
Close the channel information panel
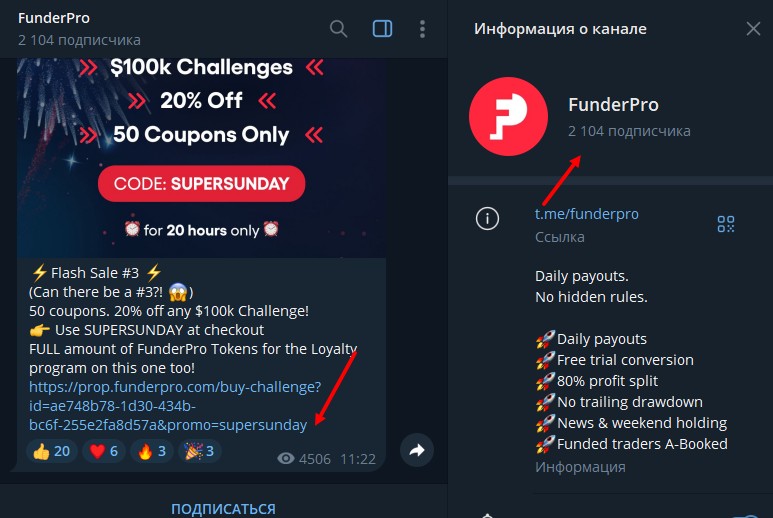753,29
